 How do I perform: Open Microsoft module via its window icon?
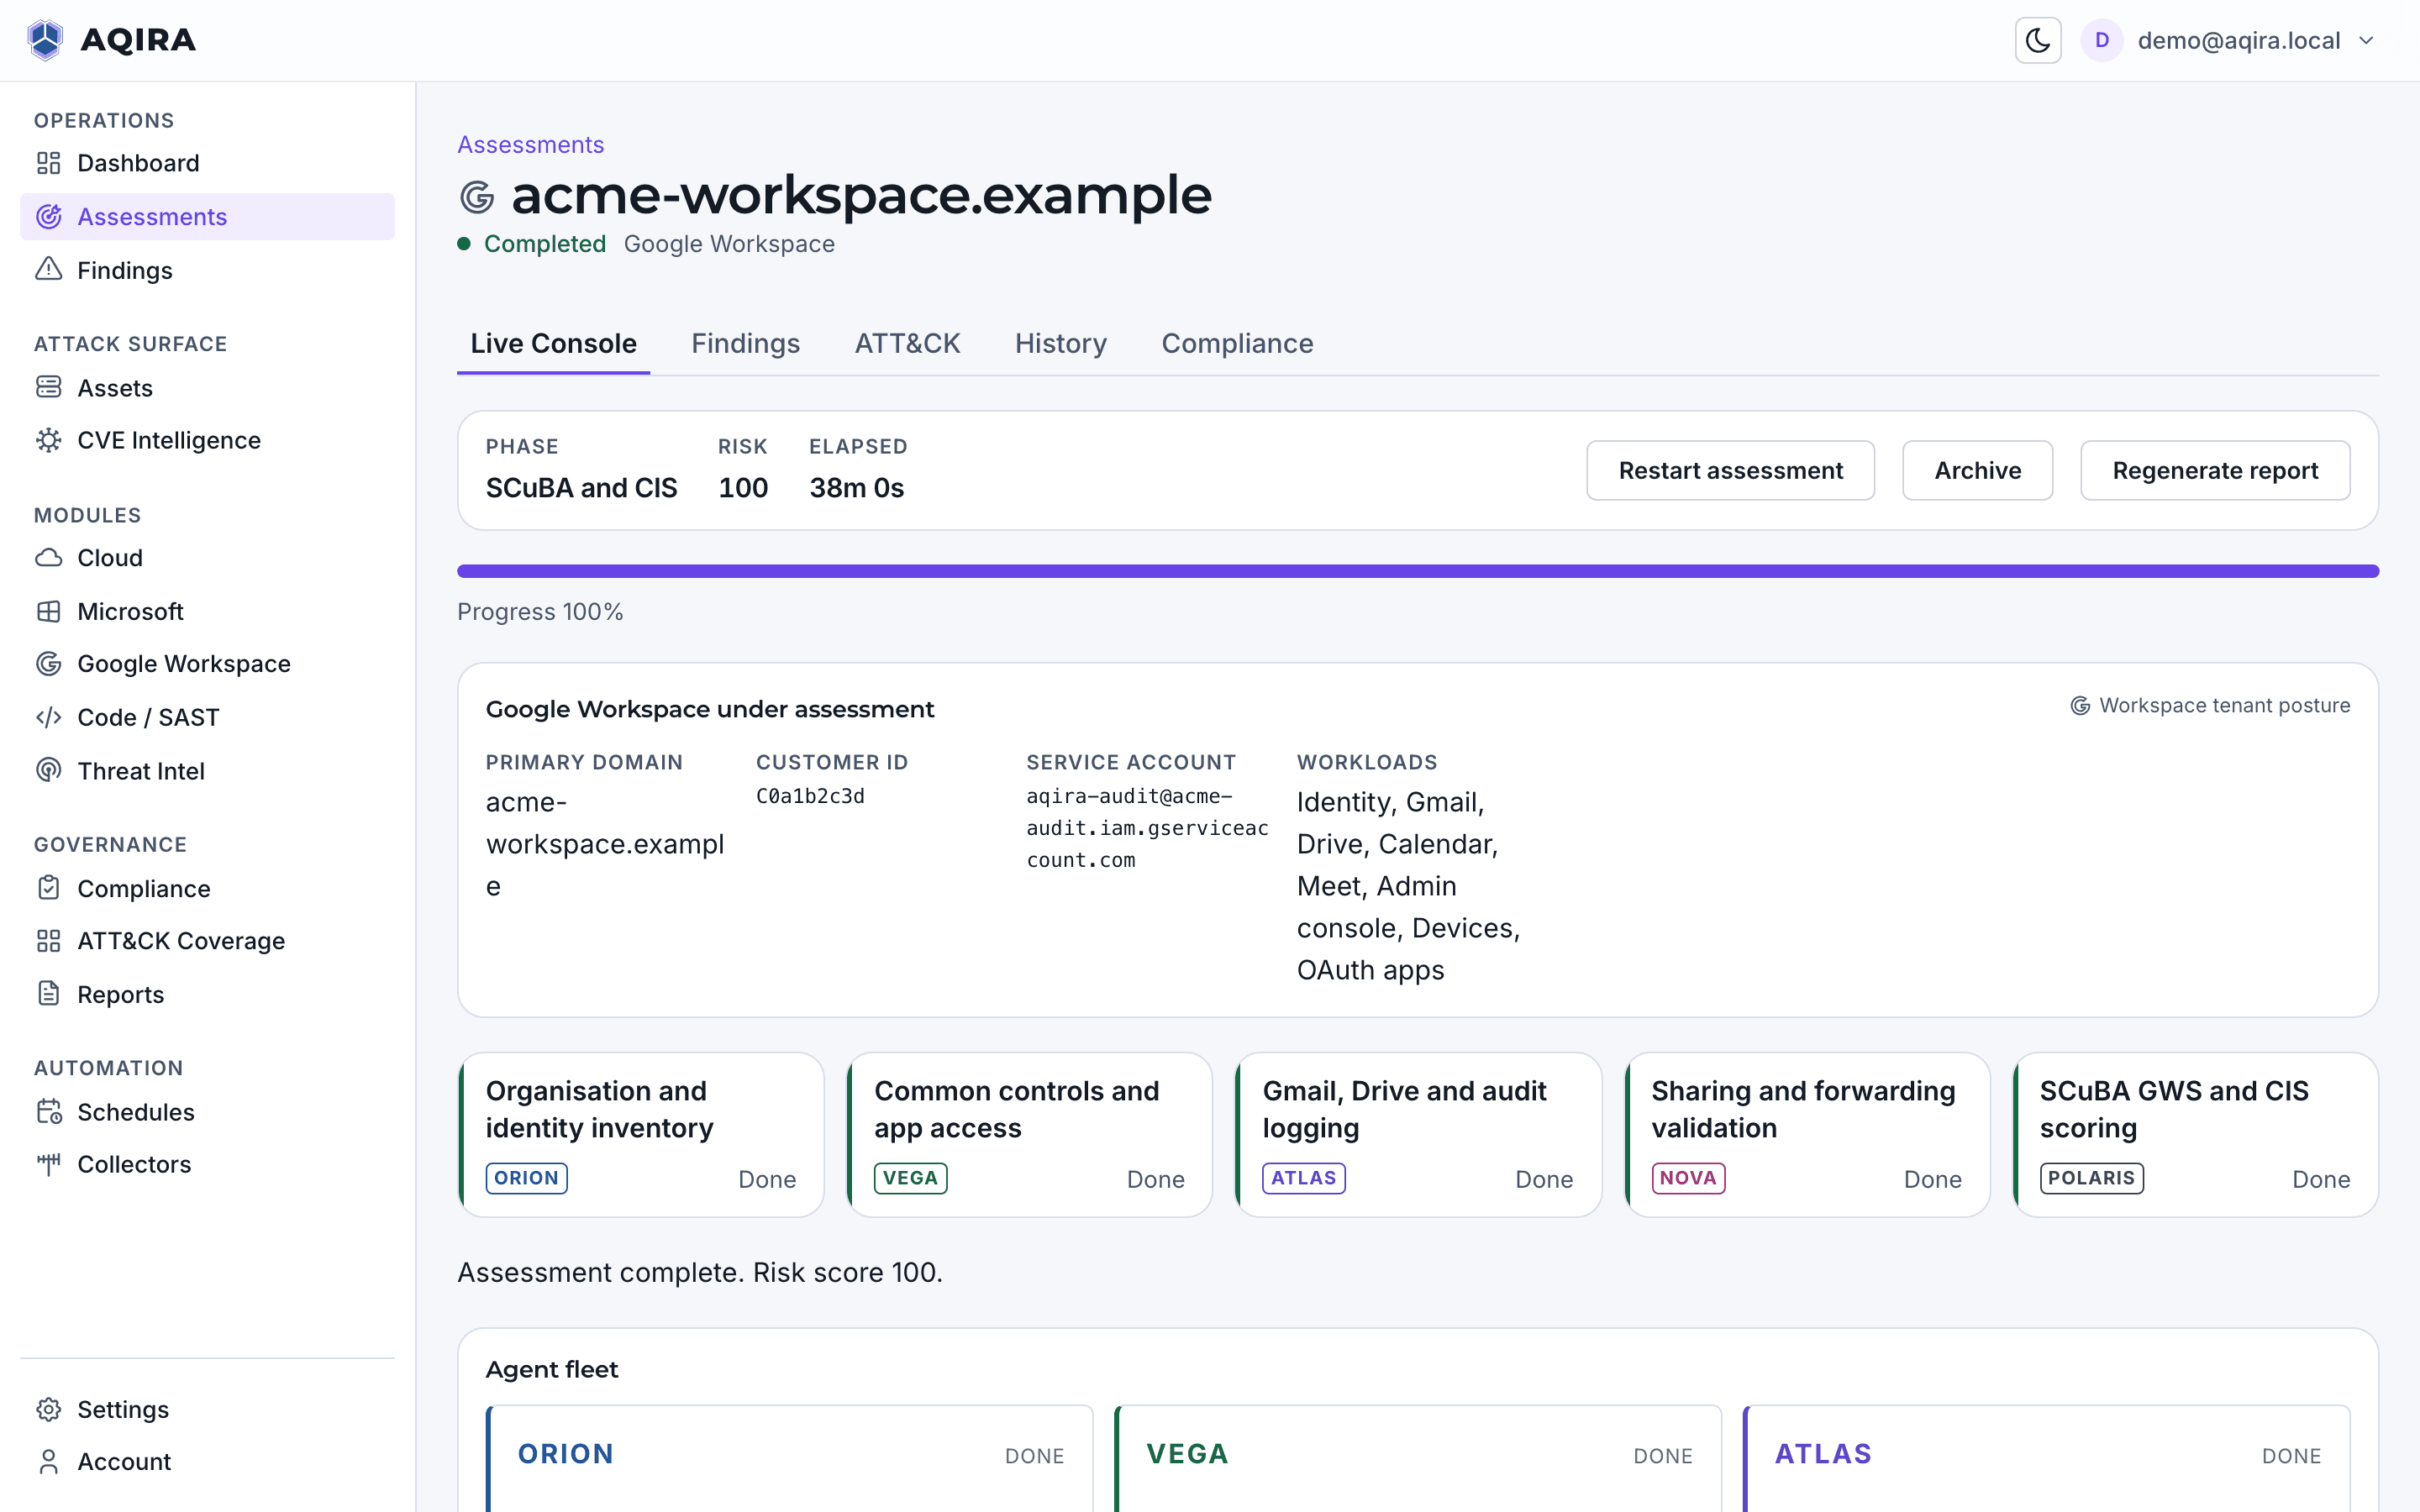[49, 611]
